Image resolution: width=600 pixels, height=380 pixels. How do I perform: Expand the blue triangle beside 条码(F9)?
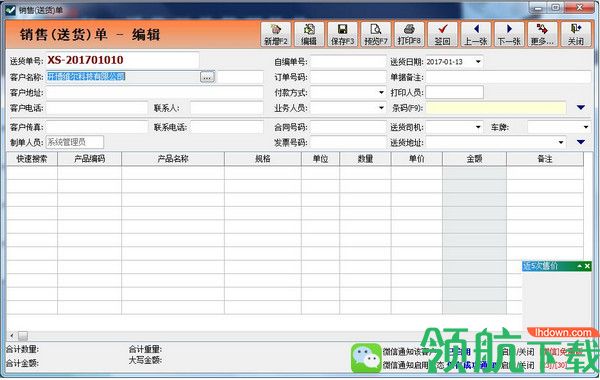(x=581, y=108)
